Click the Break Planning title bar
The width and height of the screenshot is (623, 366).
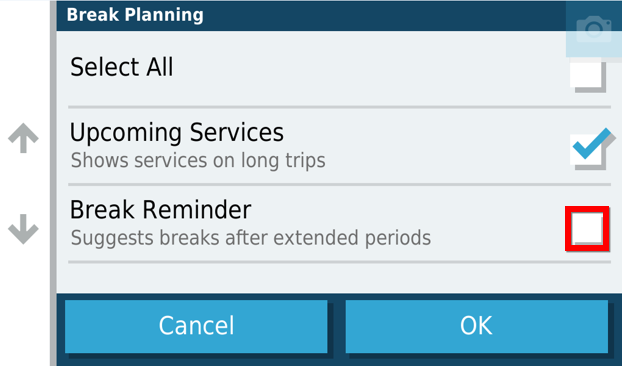(x=311, y=15)
